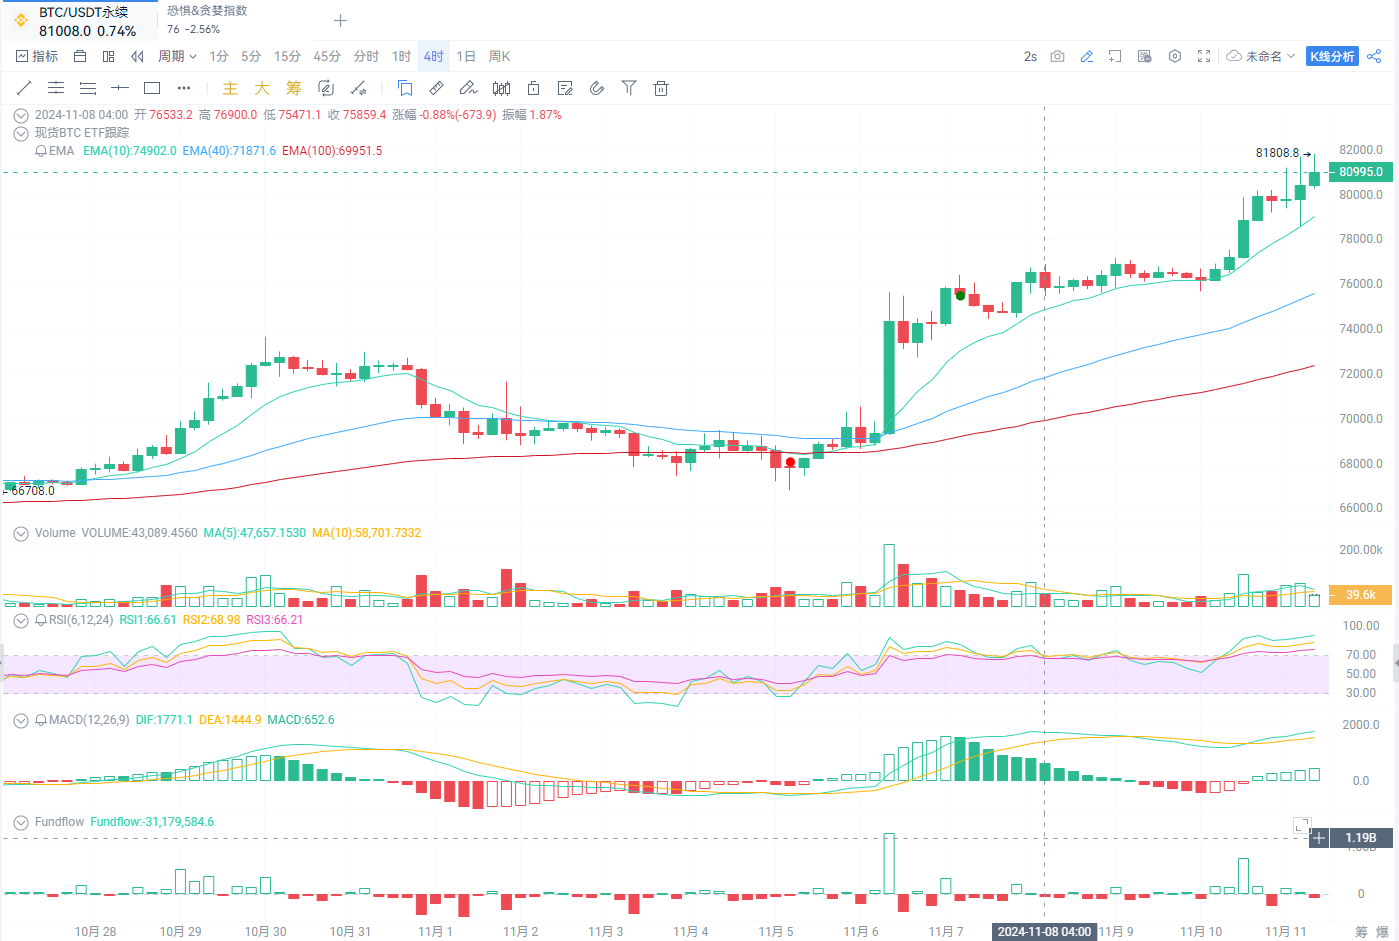The height and width of the screenshot is (941, 1399).
Task: Delete drawings with trash icon
Action: (661, 88)
